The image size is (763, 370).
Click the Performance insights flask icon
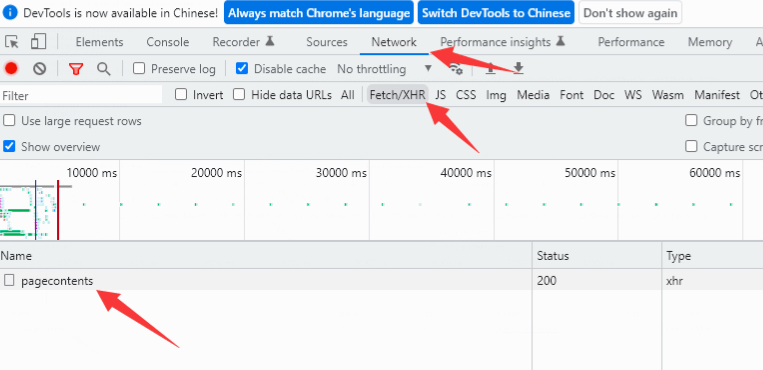[561, 41]
